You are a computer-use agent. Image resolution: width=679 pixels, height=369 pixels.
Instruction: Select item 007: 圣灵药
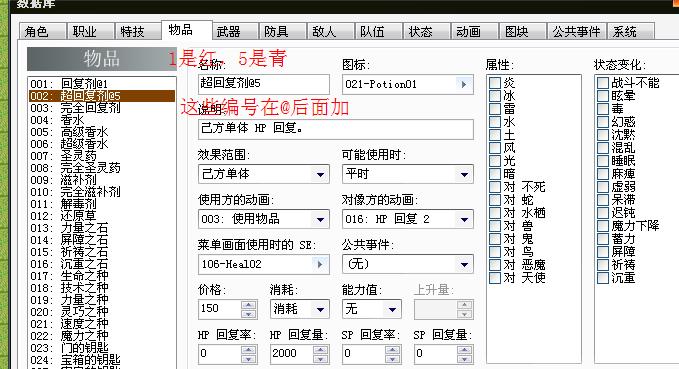coord(102,156)
